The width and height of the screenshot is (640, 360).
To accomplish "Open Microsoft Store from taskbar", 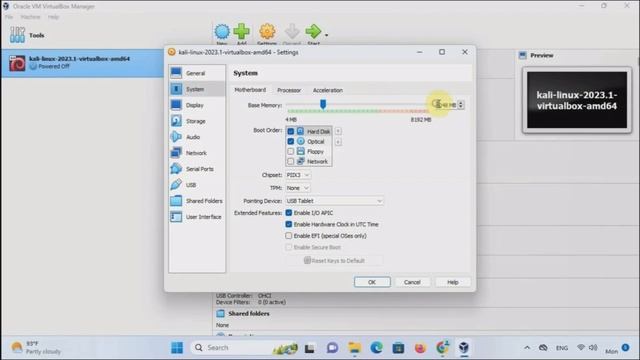I will pos(398,348).
